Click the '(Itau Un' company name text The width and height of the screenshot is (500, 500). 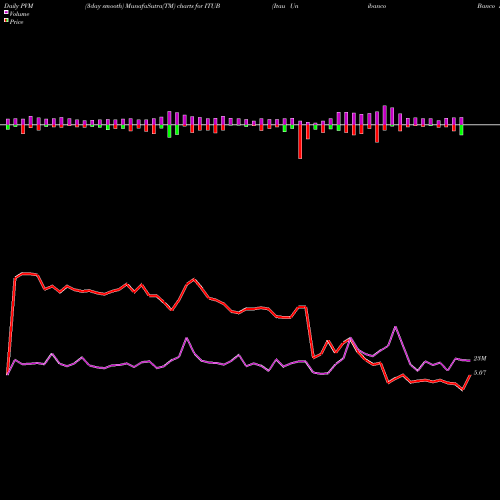(285, 6)
